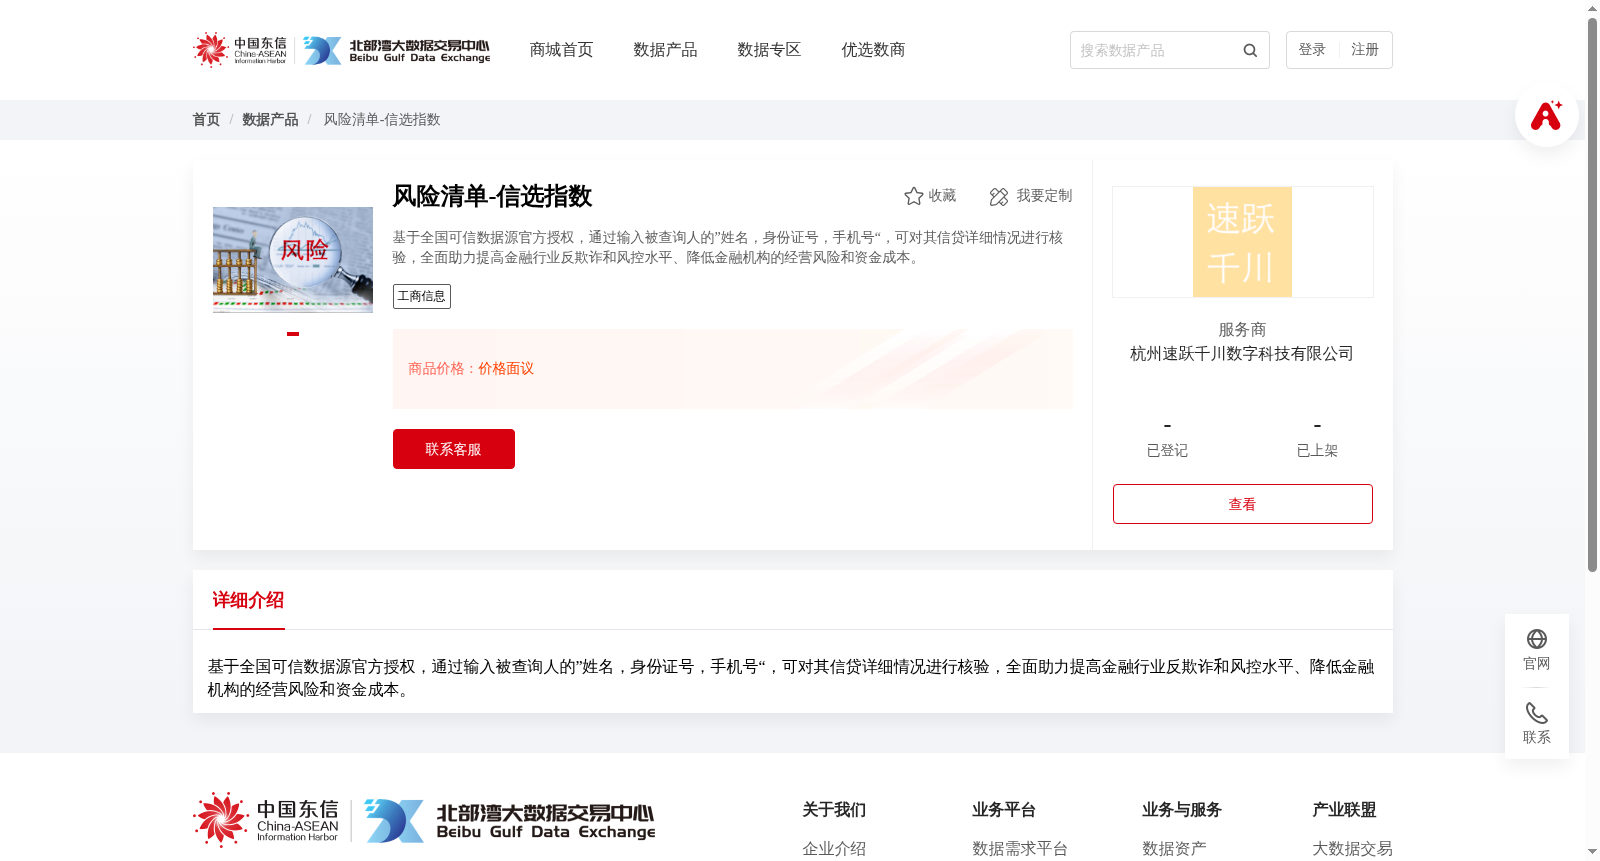Screen dimensions: 1600x861
Task: Click the 服务商 label
Action: pos(1242,330)
